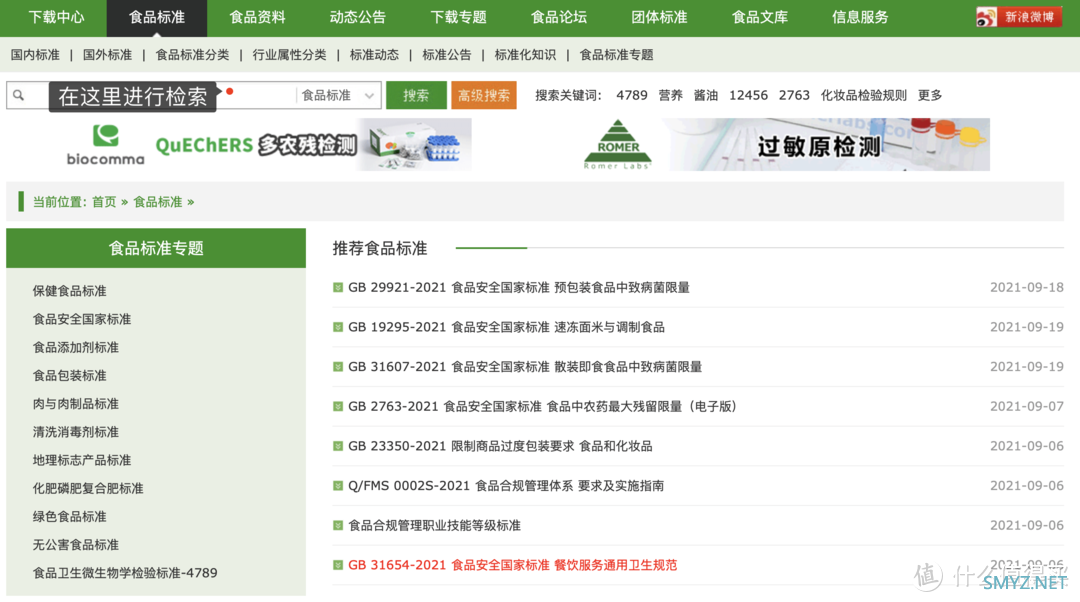Viewport: 1080px width, 602px height.
Task: Open 标准化知识 link
Action: coord(525,55)
